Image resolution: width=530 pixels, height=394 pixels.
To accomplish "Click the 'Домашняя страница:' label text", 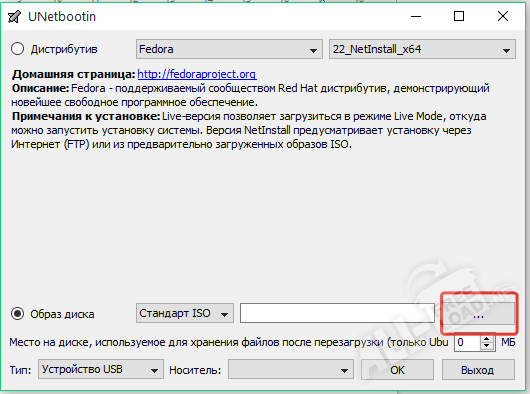I will point(73,74).
